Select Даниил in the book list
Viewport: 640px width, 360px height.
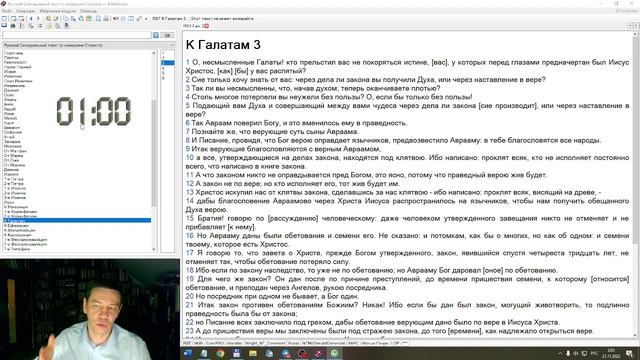point(11,90)
